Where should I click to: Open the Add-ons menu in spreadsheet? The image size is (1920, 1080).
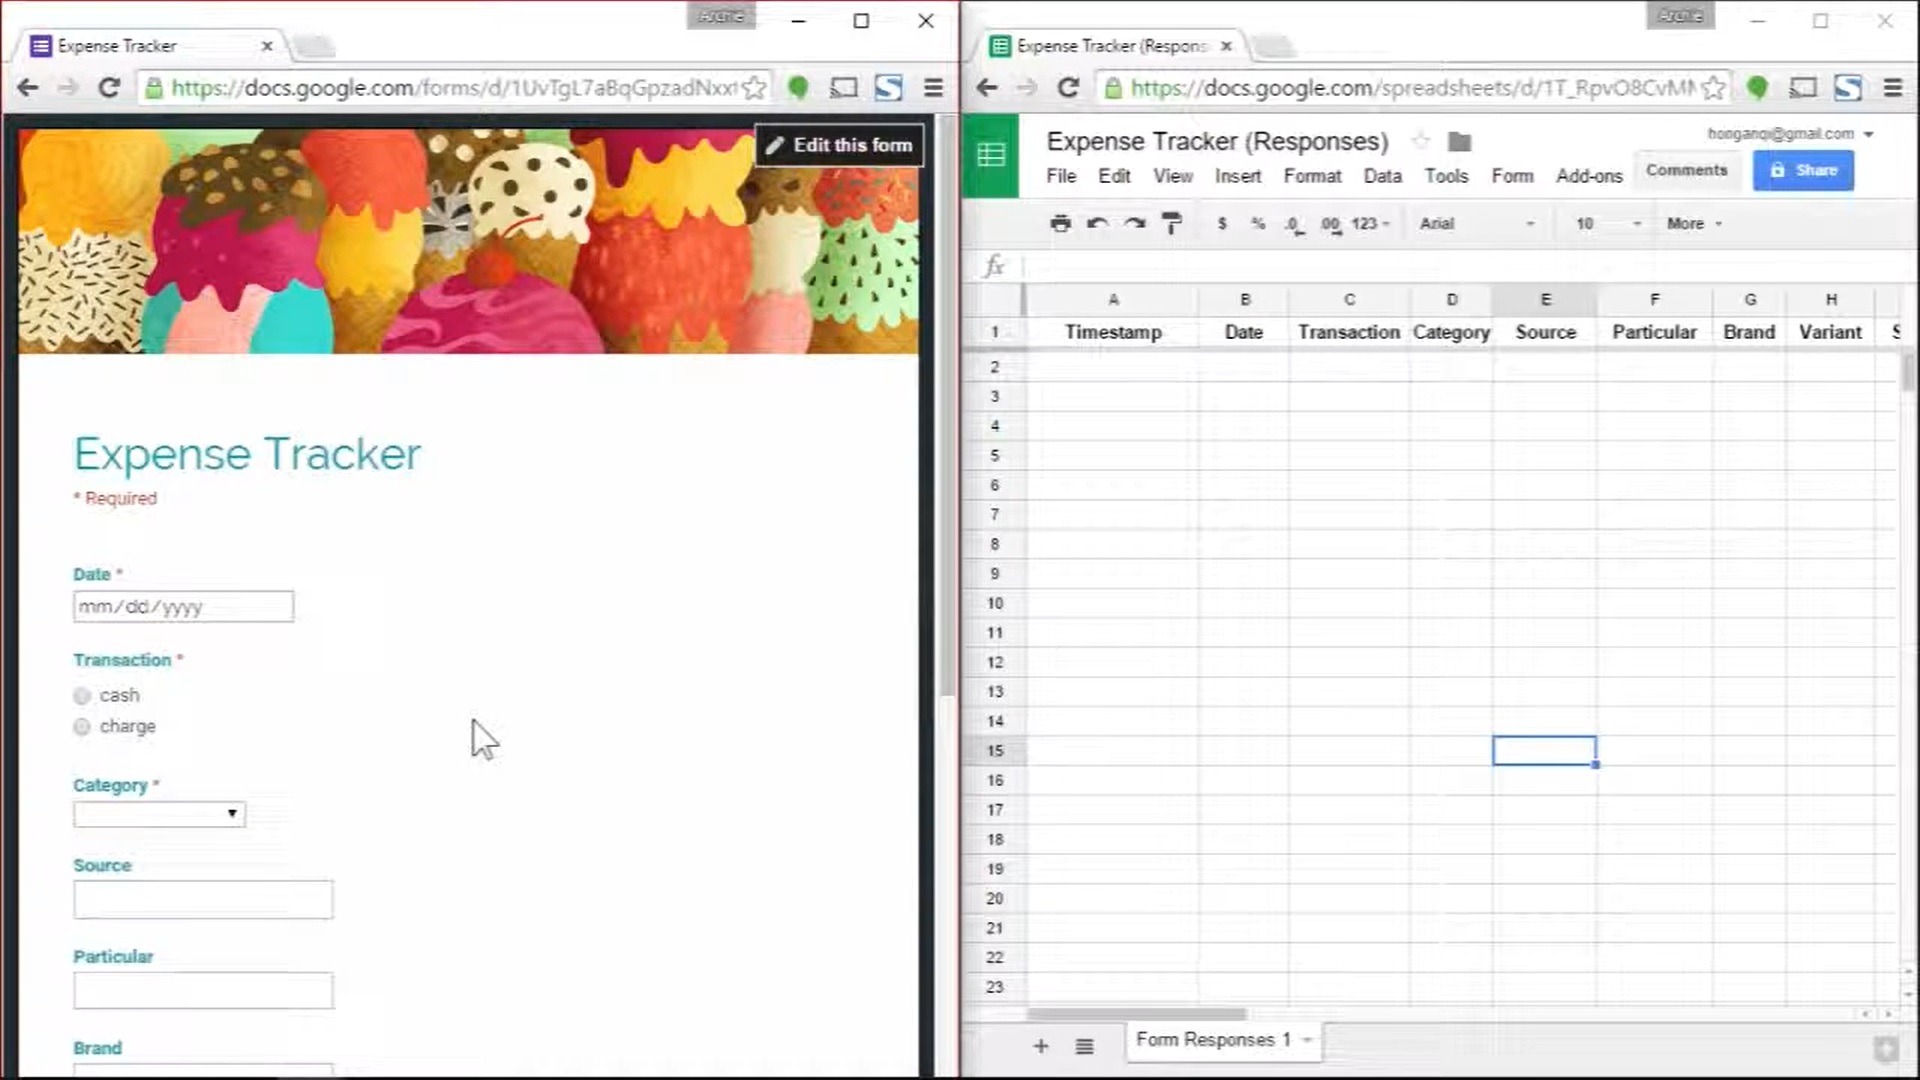(1589, 175)
